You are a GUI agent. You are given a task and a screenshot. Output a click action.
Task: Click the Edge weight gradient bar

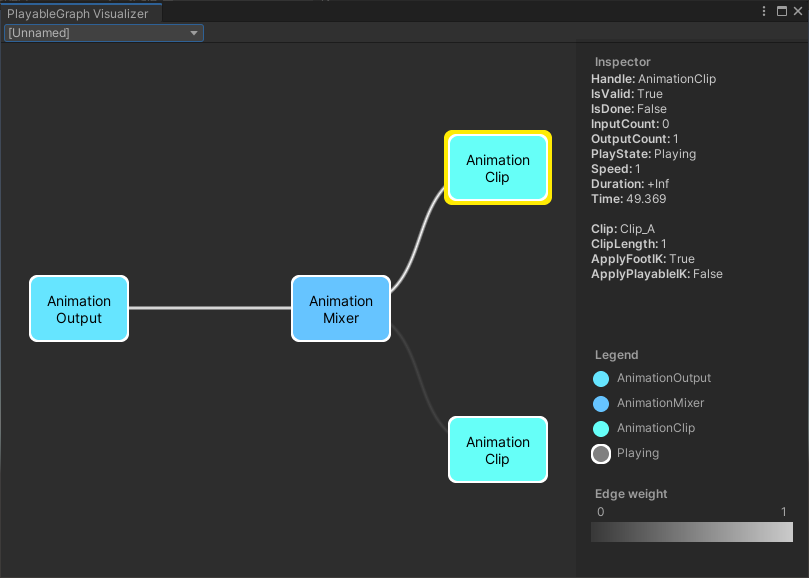(x=691, y=531)
